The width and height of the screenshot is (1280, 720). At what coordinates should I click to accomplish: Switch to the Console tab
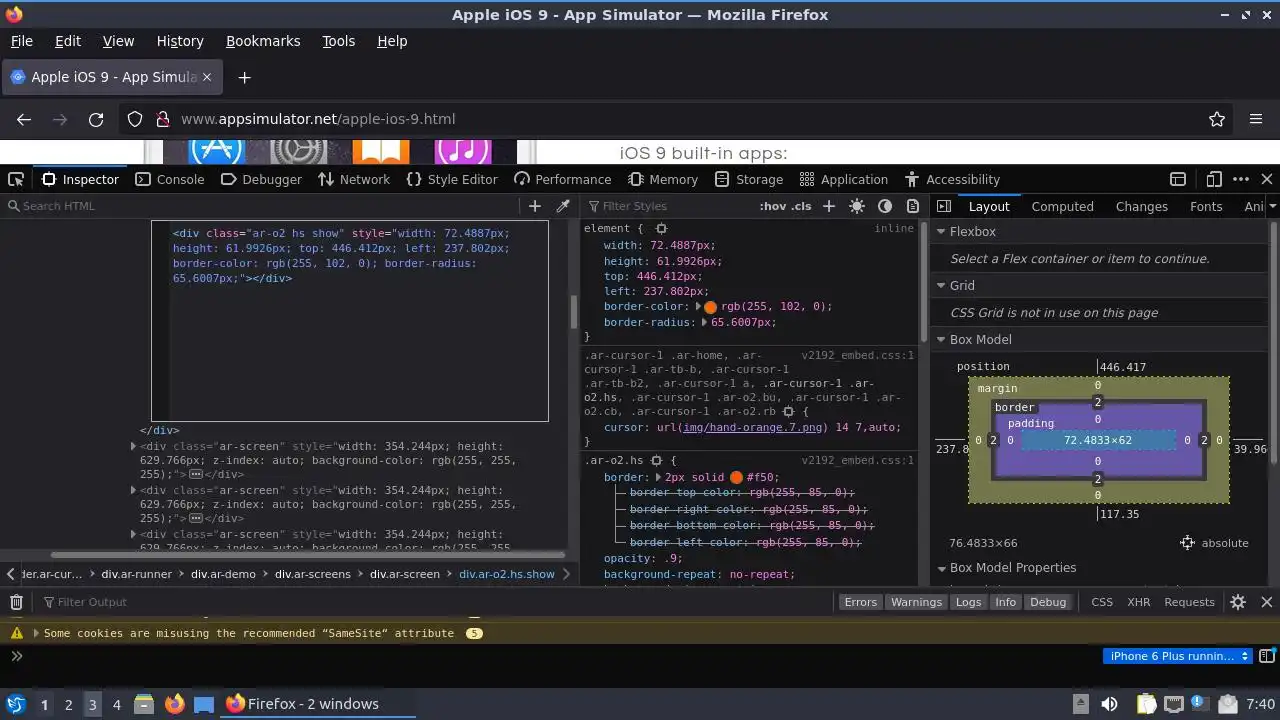click(169, 179)
